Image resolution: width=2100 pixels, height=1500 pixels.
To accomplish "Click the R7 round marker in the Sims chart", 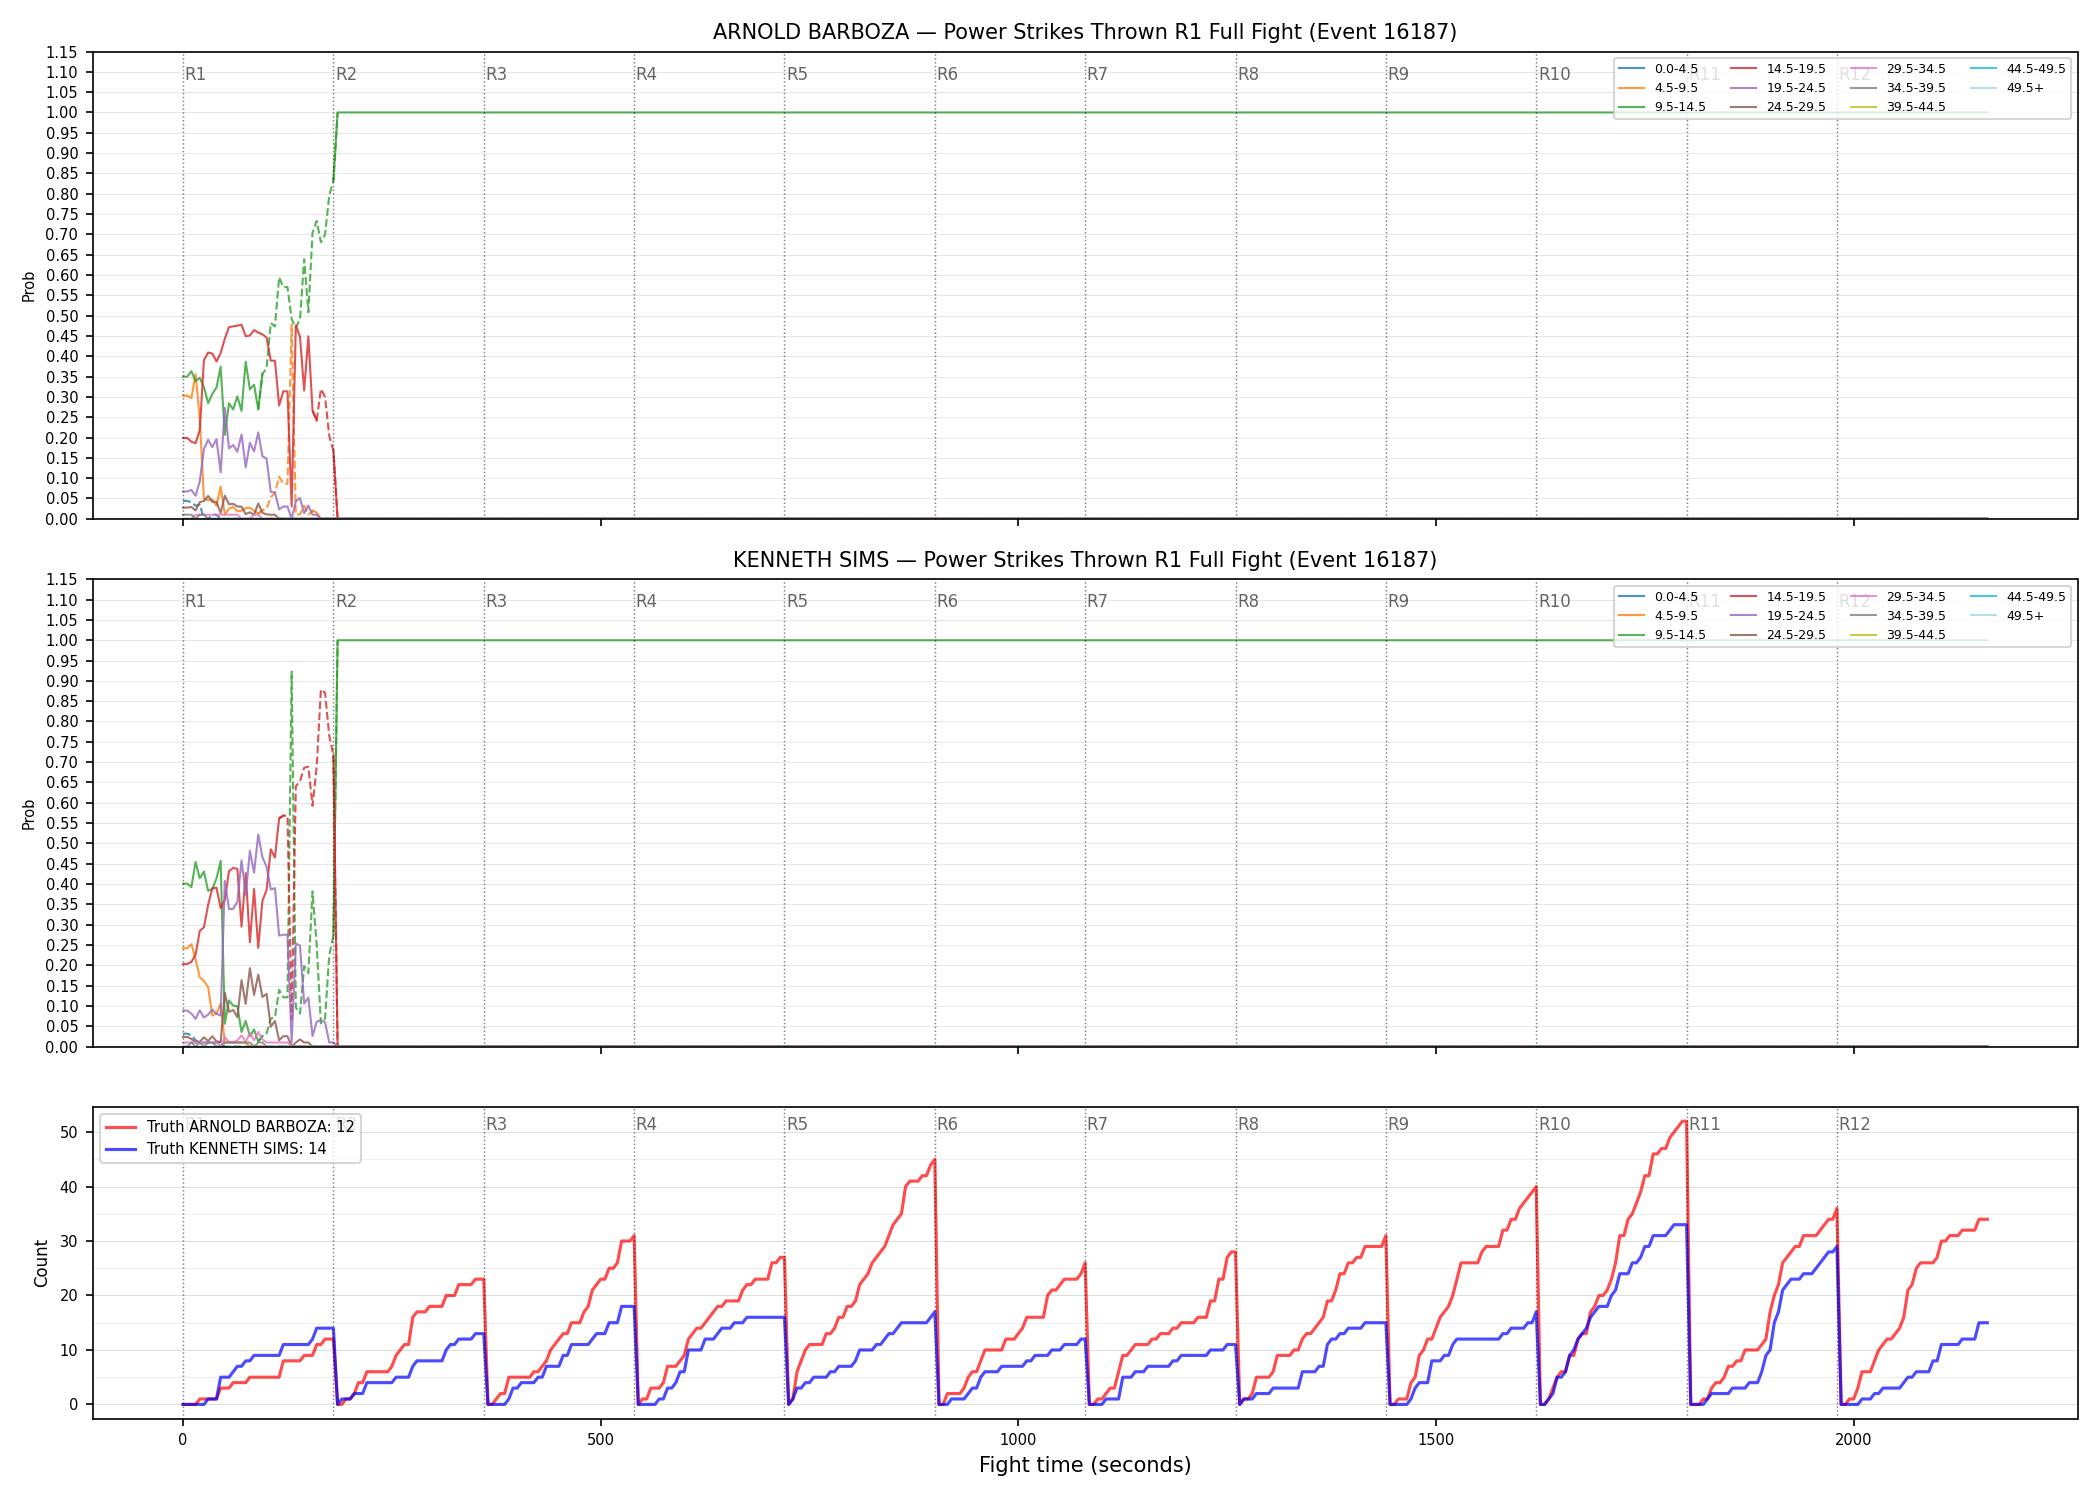I will coord(1097,601).
